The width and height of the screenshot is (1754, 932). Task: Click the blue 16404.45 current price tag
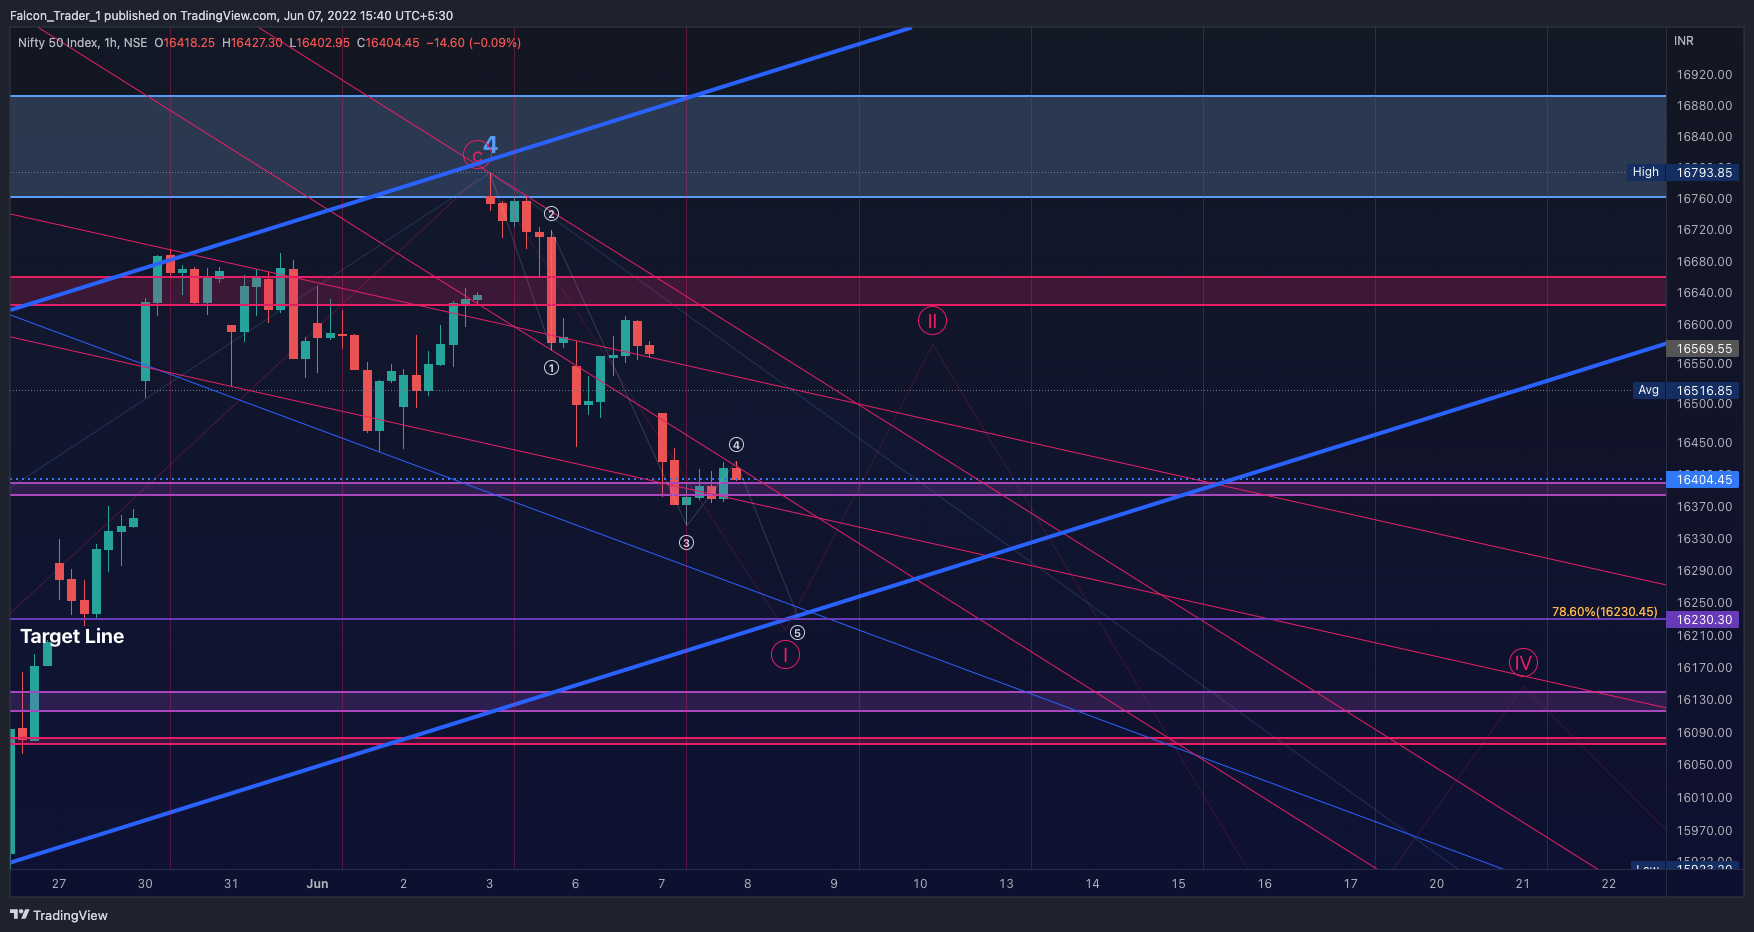pos(1704,480)
